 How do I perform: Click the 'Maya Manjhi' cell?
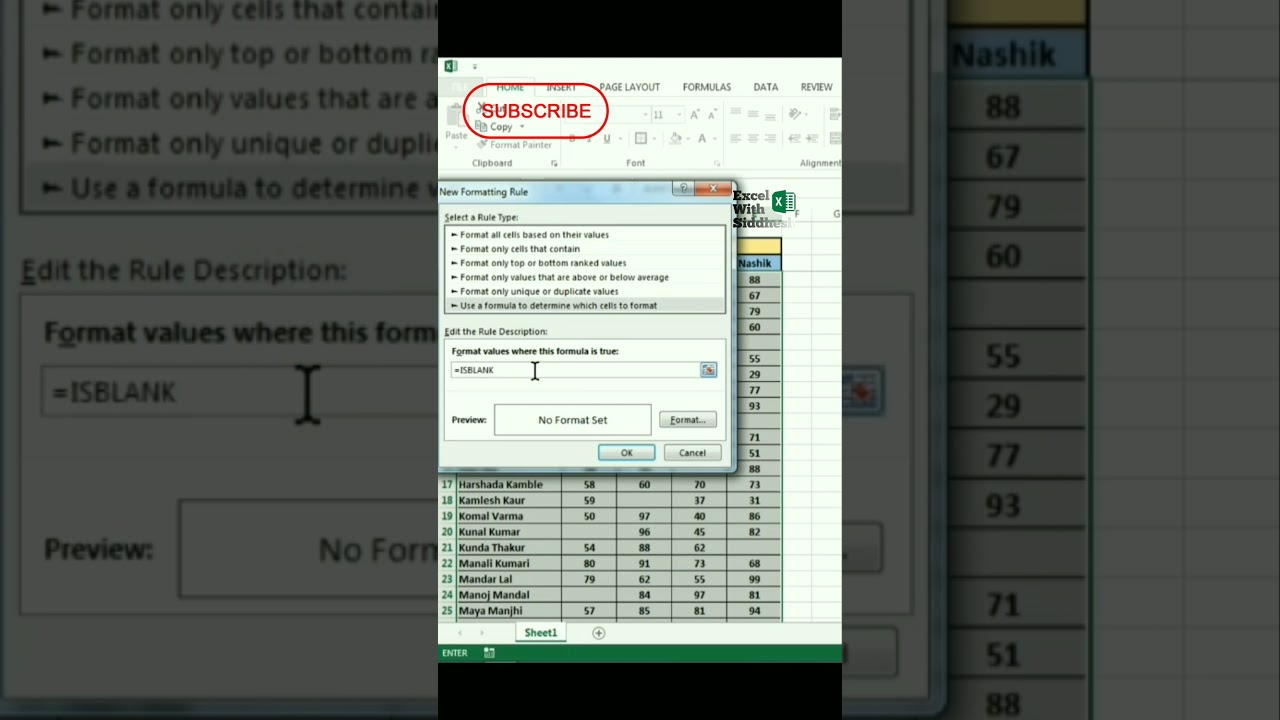[x=508, y=610]
